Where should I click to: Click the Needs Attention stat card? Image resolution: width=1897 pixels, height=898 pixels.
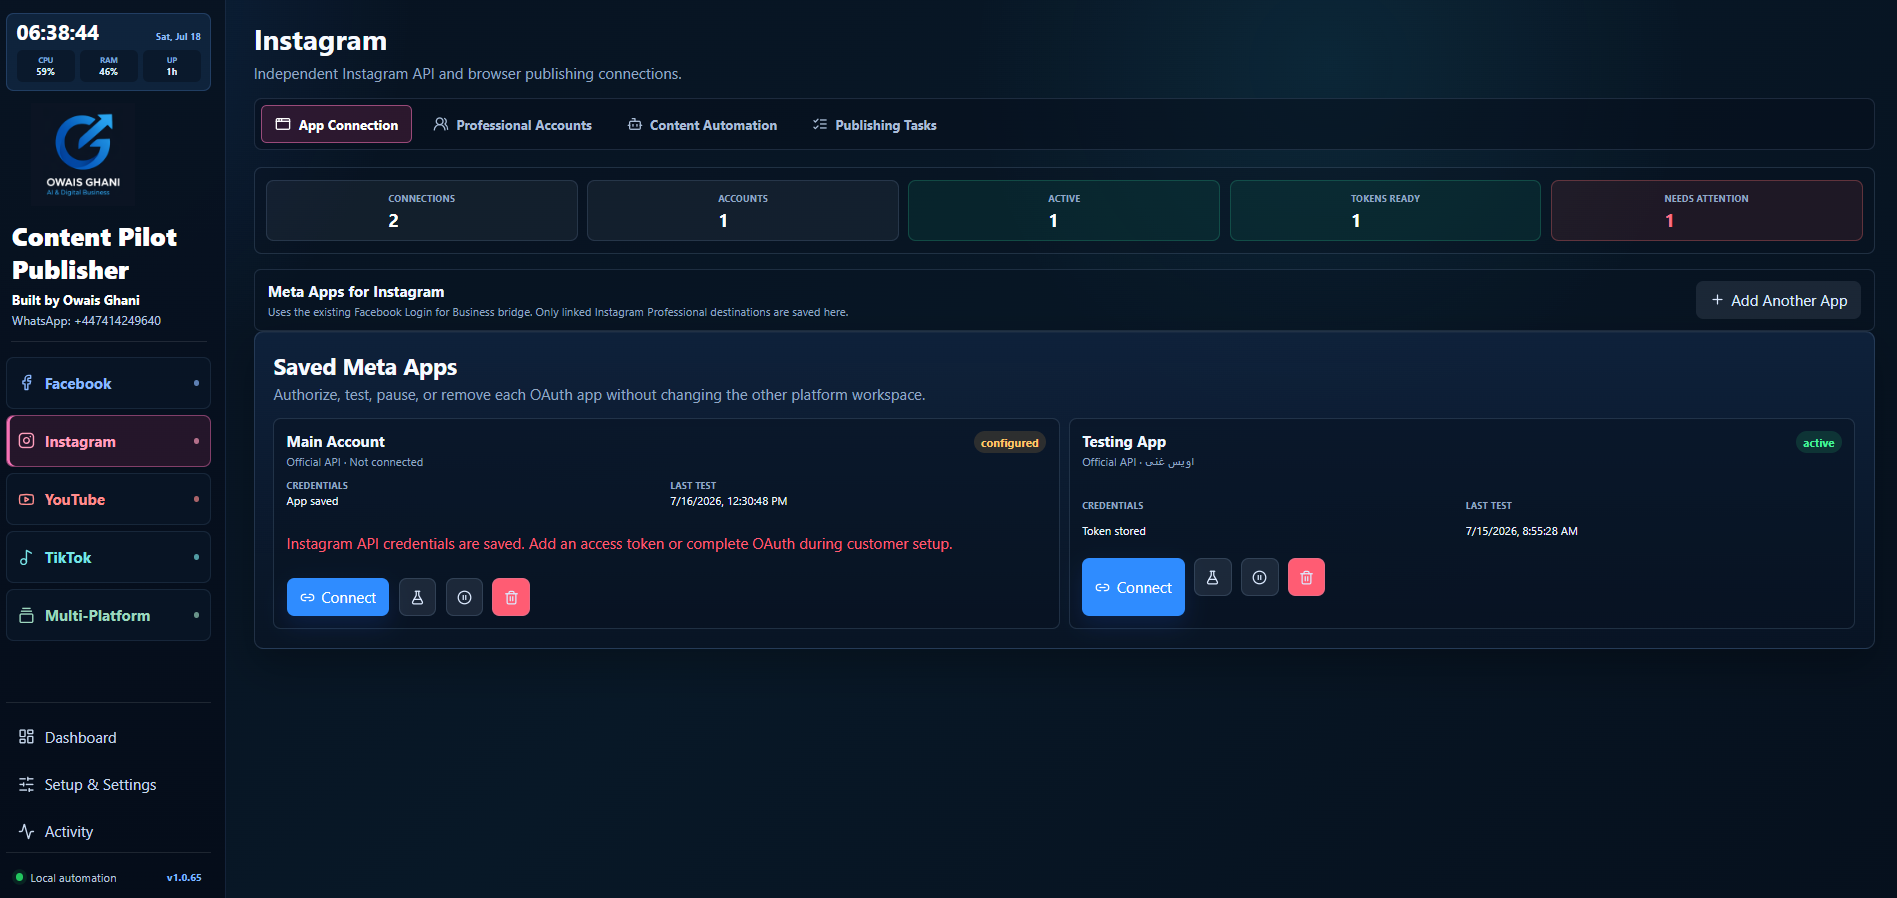(x=1706, y=210)
